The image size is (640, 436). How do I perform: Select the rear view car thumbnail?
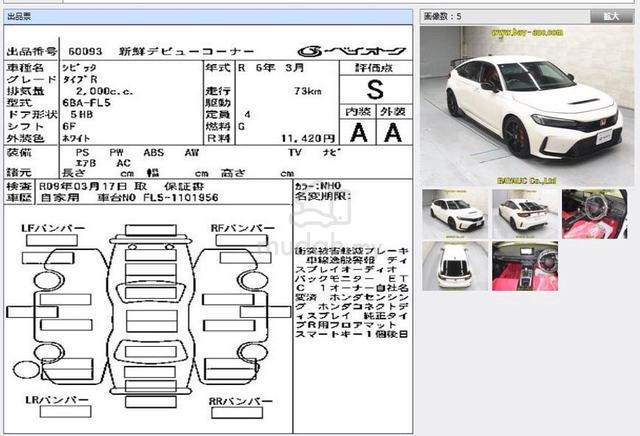525,214
